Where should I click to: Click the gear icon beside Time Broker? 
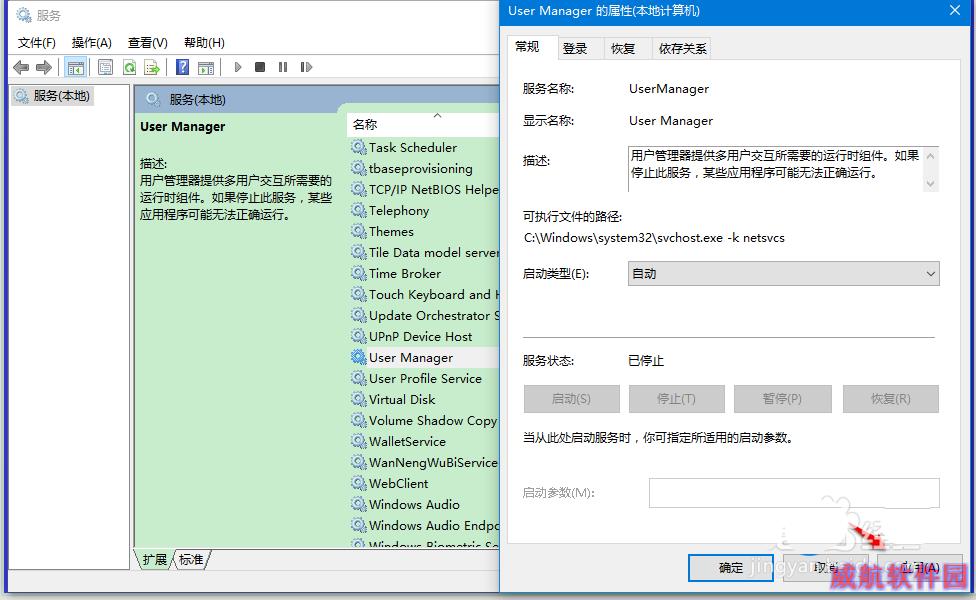point(359,273)
